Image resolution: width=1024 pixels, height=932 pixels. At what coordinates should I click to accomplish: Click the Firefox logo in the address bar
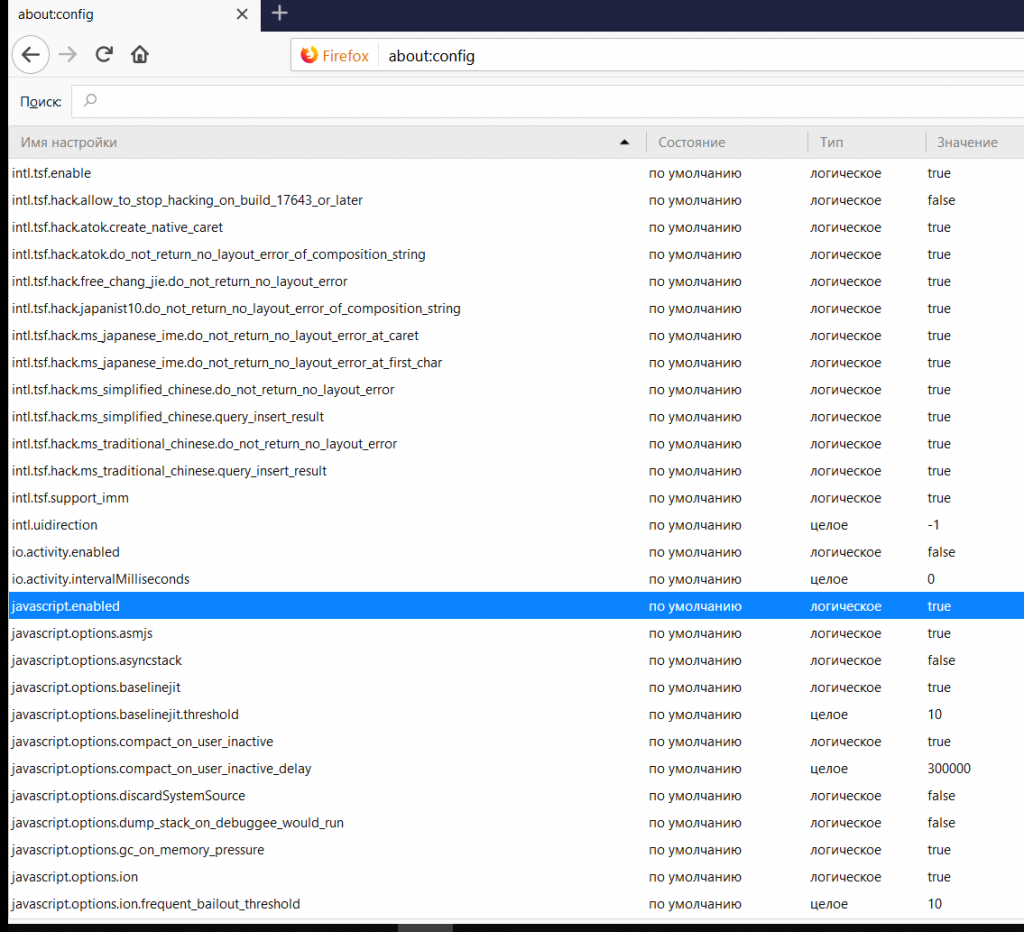tap(311, 55)
